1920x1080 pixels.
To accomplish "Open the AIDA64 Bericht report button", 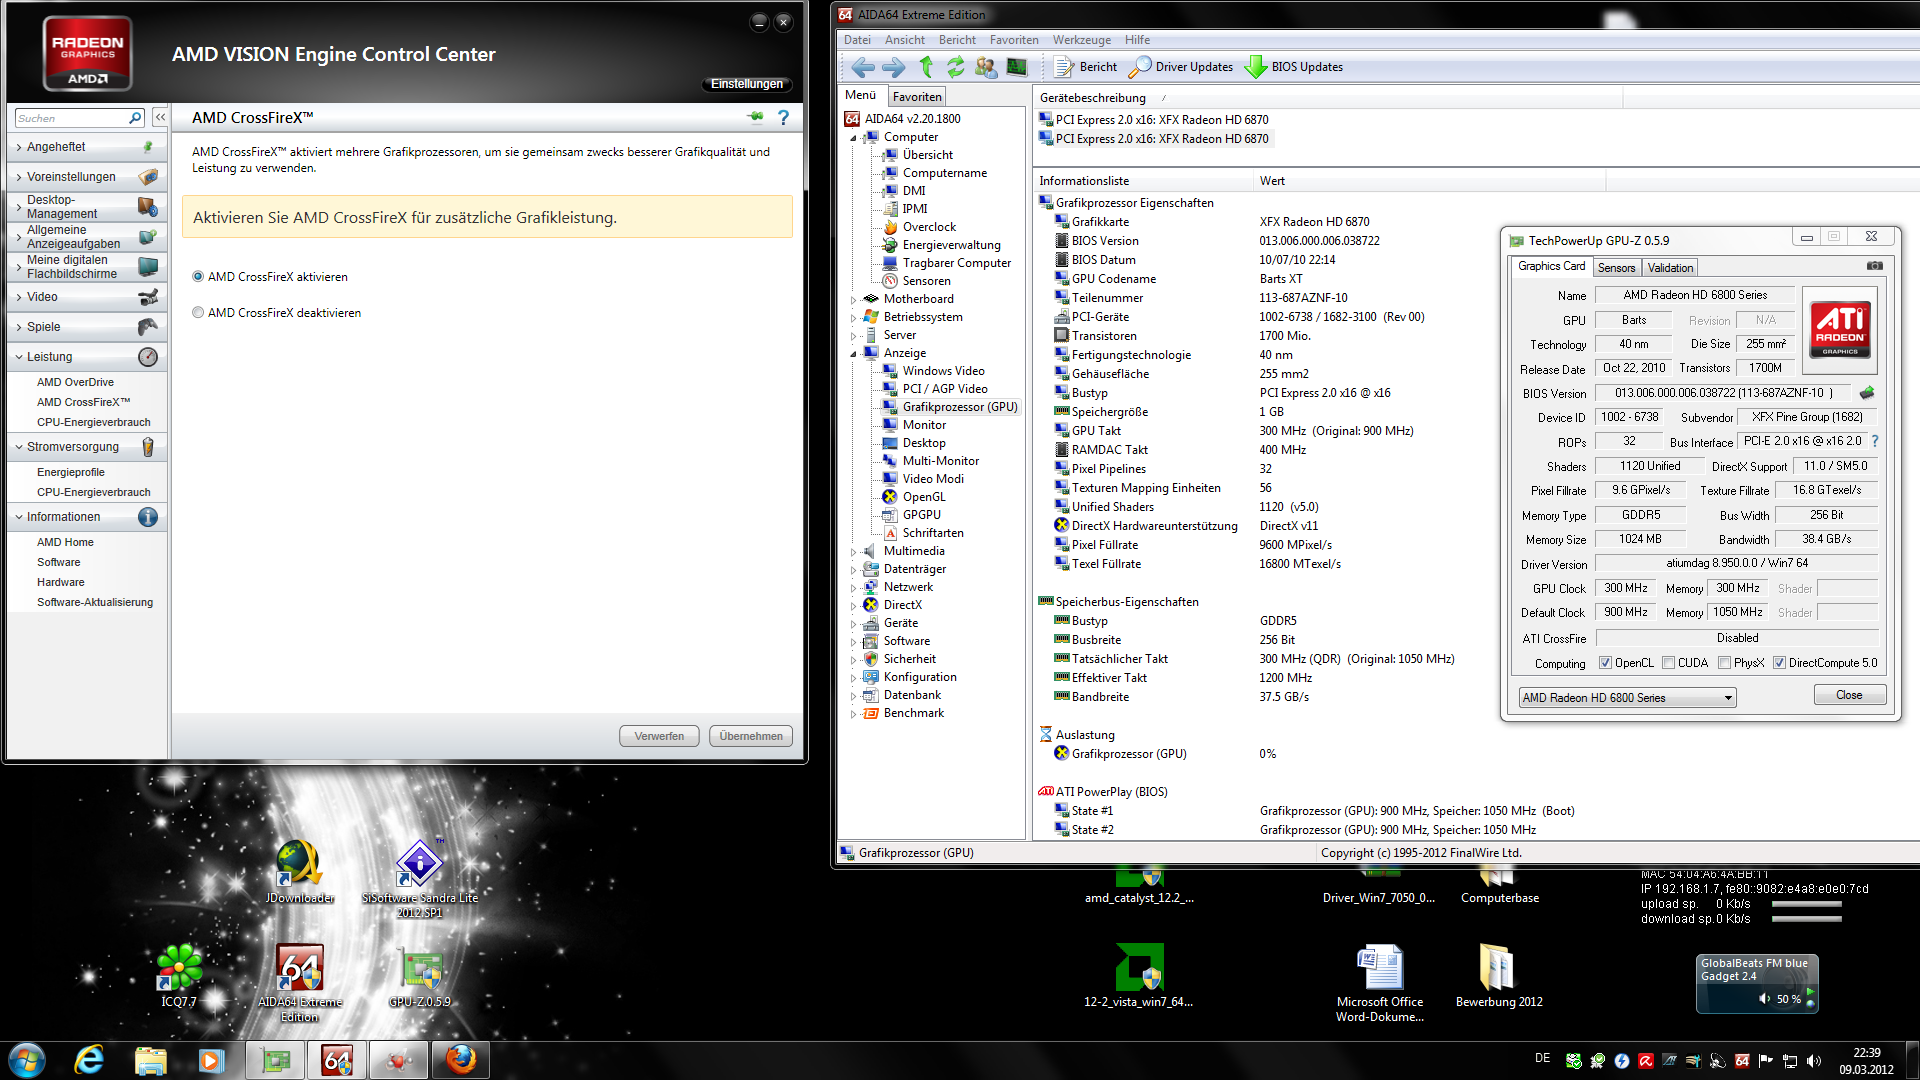I will (1086, 67).
